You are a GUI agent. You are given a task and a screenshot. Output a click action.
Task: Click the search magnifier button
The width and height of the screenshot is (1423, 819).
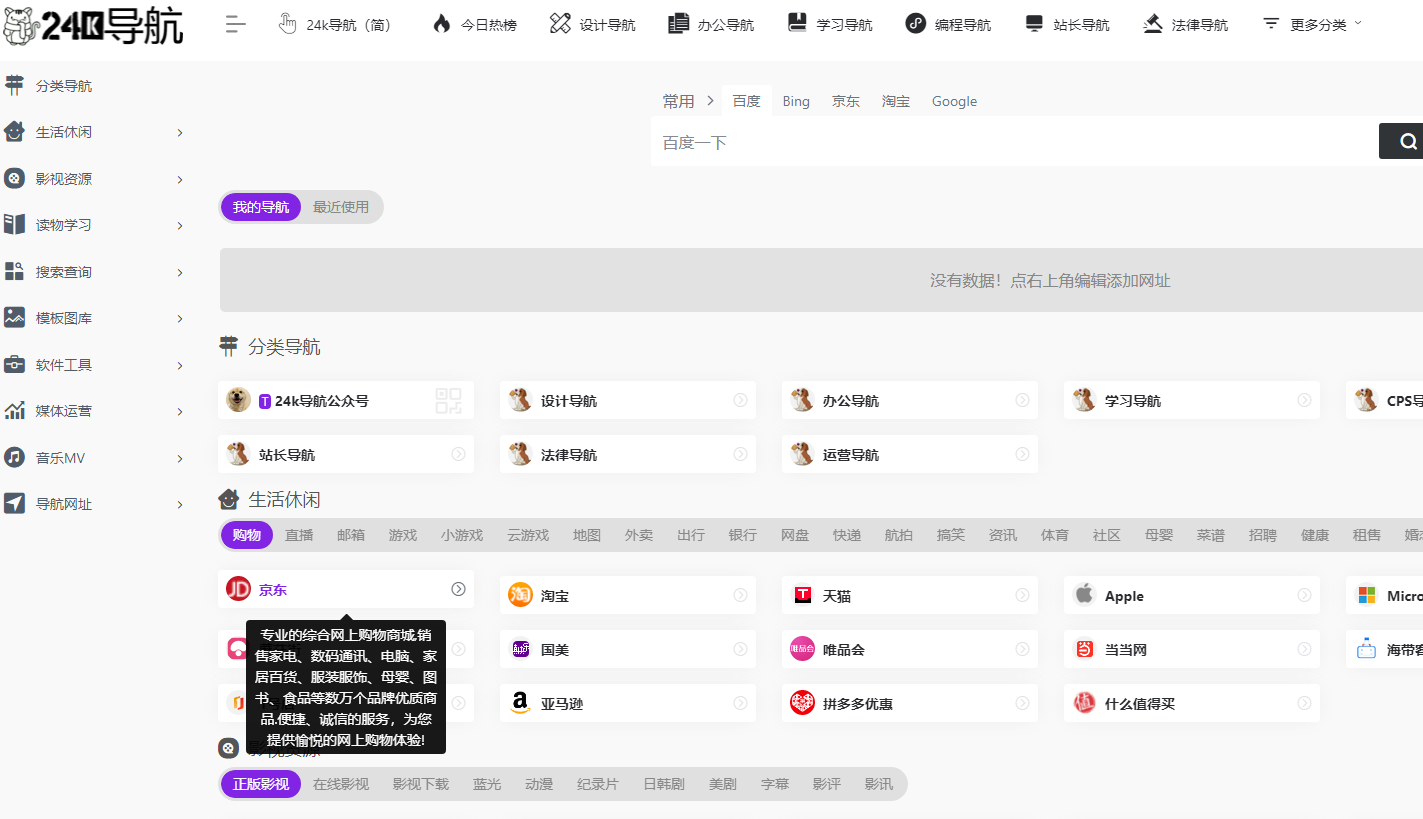click(1408, 141)
